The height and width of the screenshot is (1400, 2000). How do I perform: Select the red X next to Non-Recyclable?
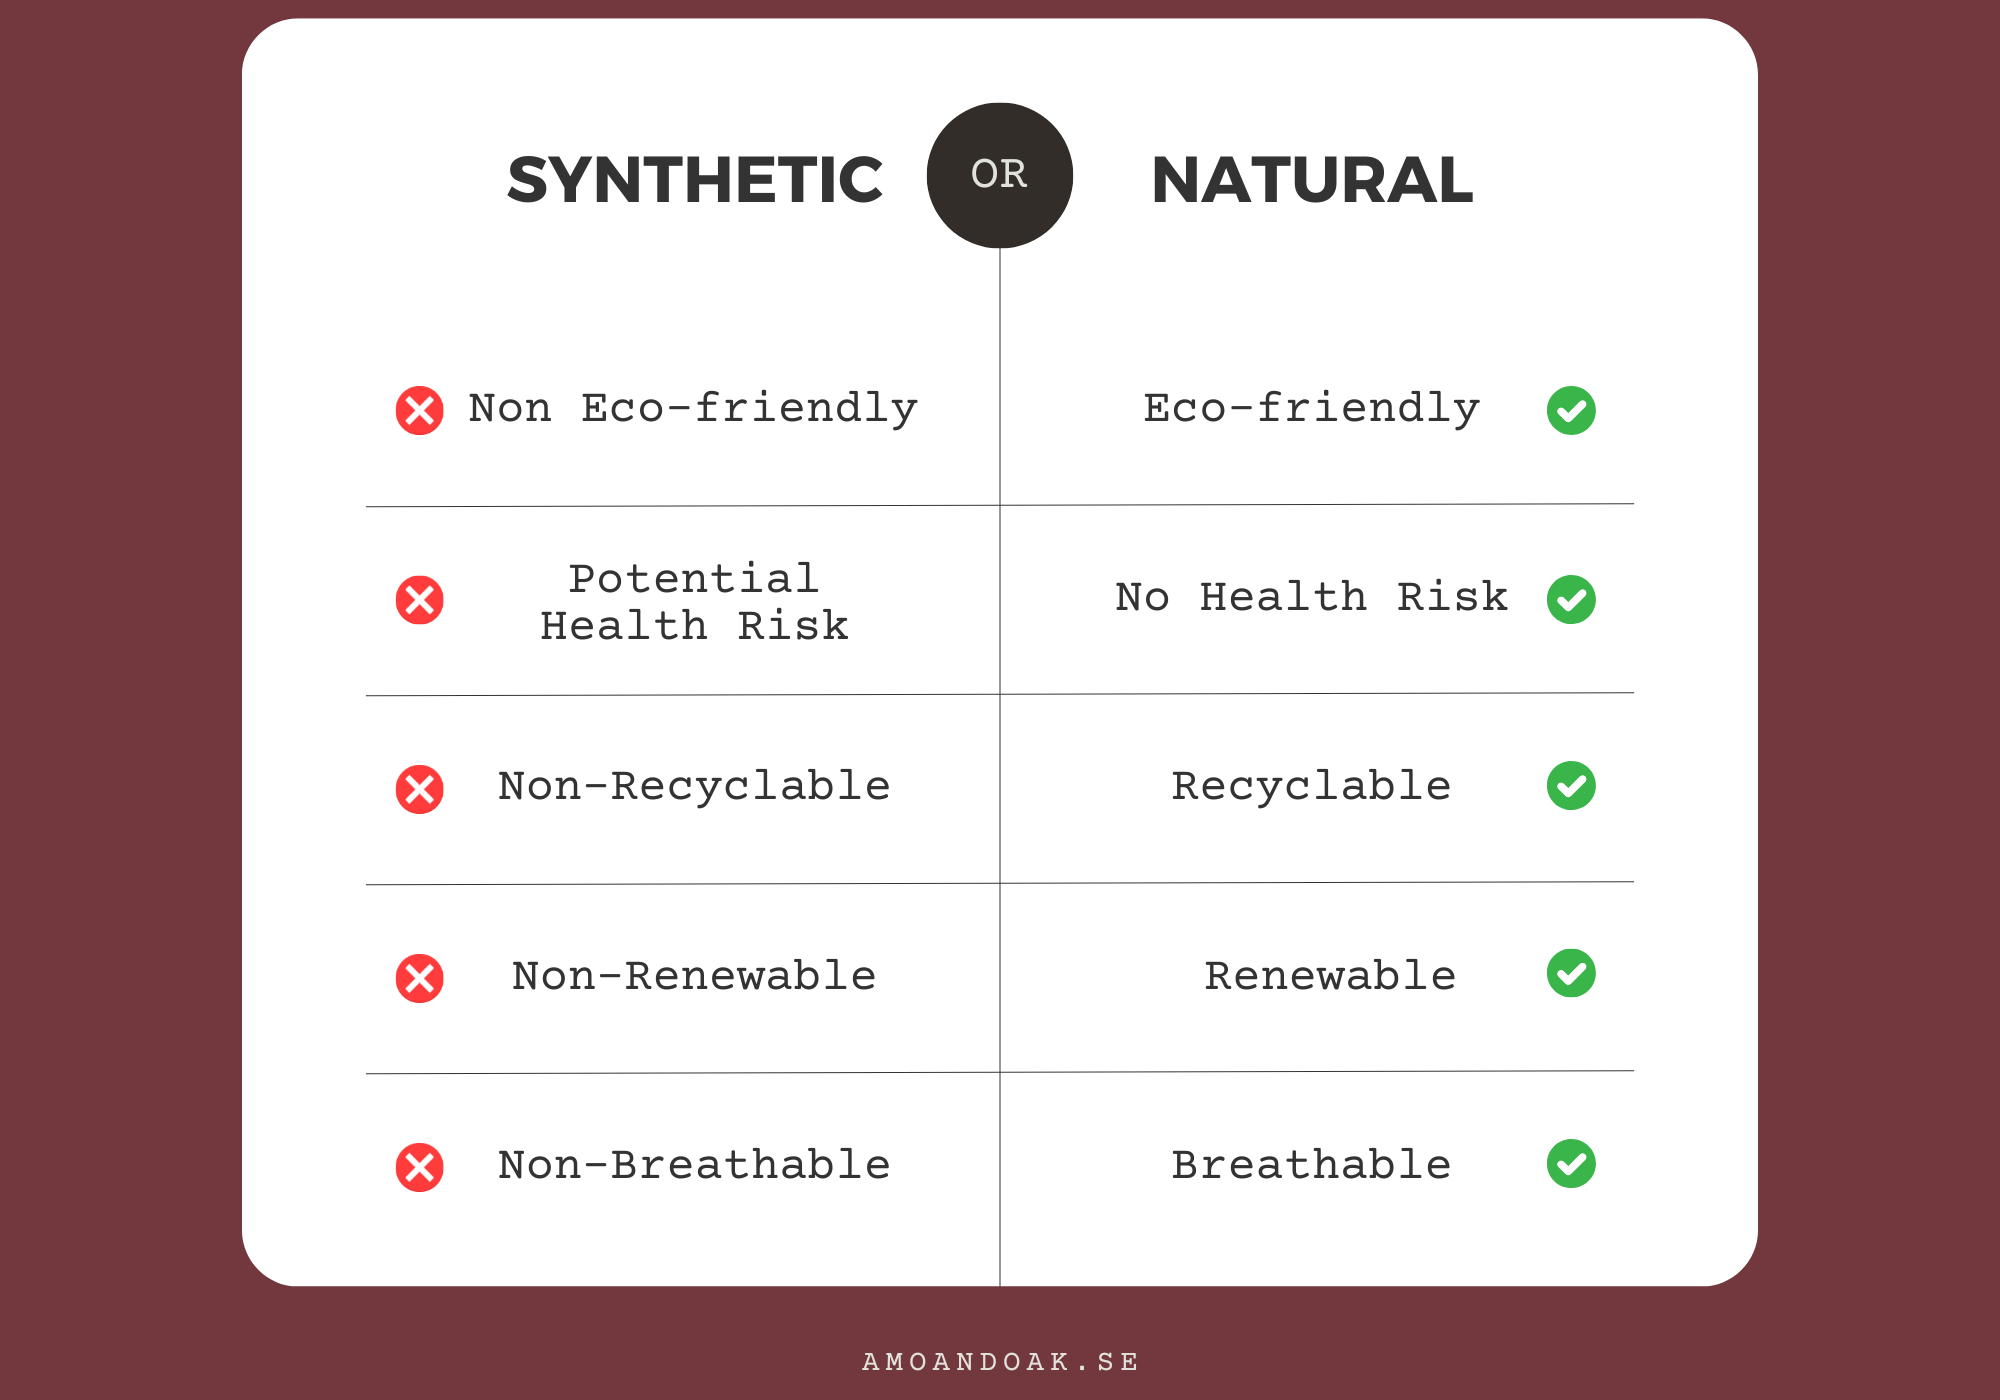click(420, 789)
